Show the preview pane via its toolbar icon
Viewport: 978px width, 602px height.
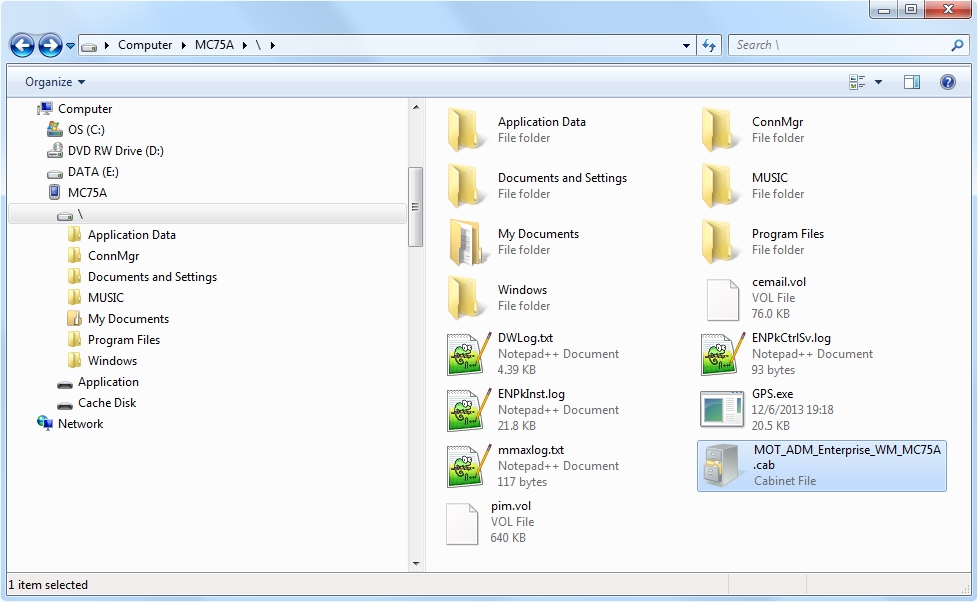(911, 81)
